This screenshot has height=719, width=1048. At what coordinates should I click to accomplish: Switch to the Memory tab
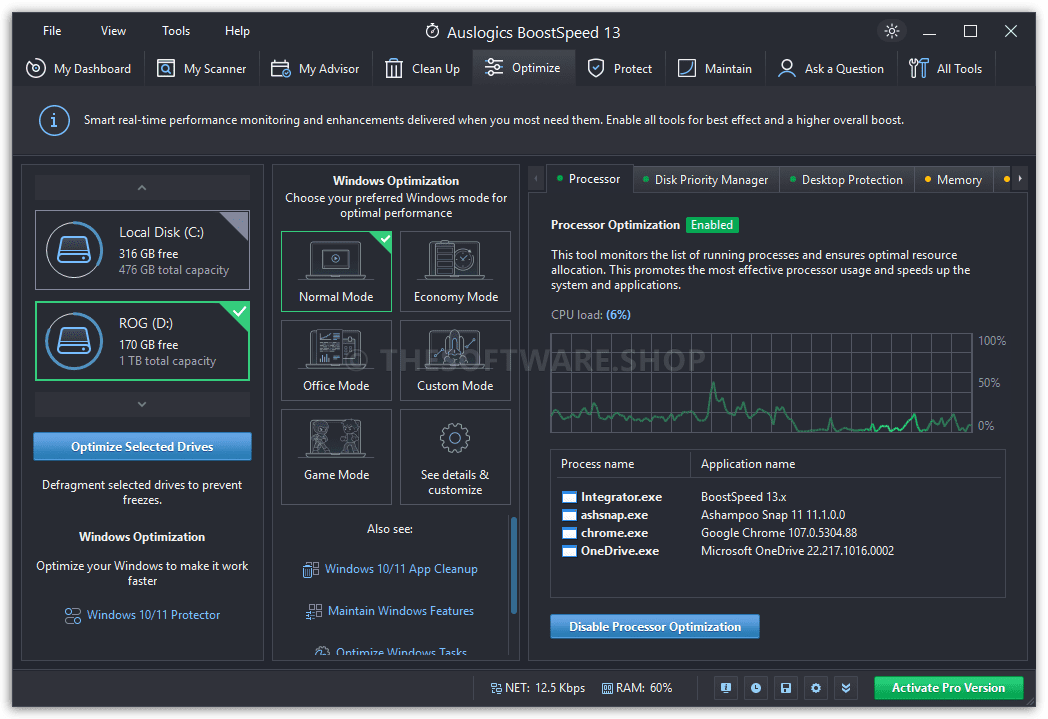coord(953,180)
